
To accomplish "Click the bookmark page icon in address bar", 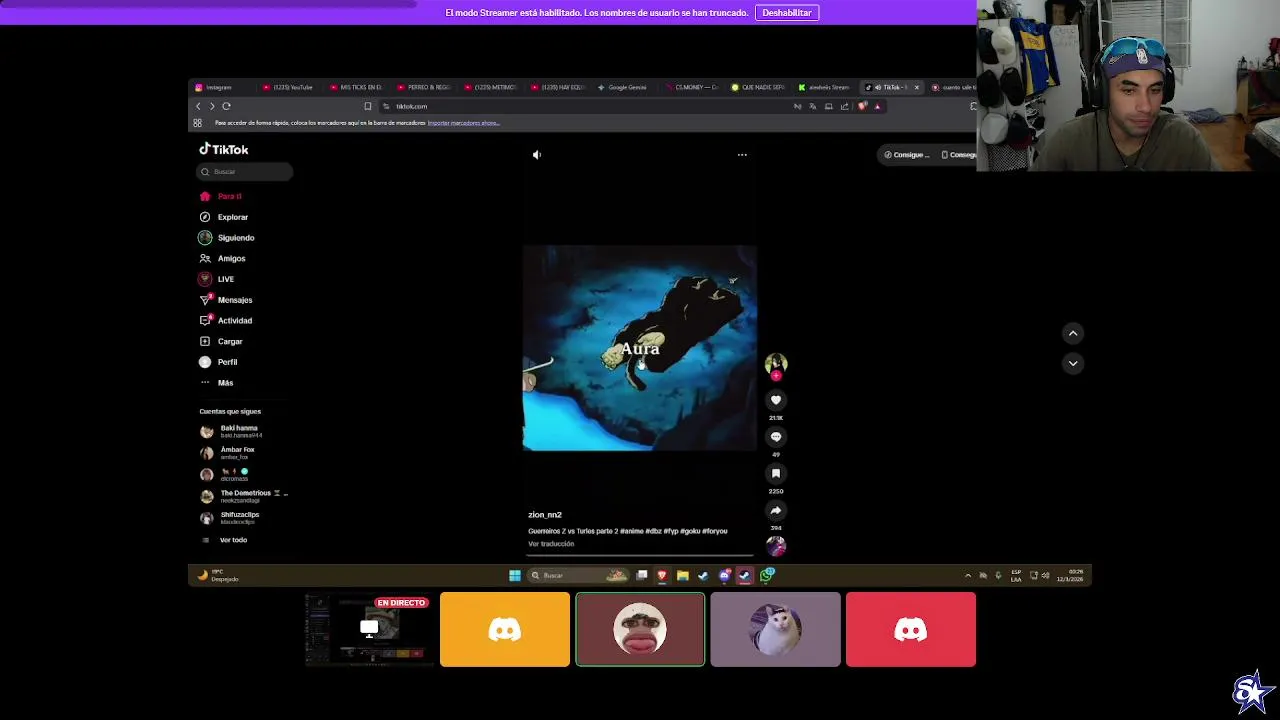I will click(368, 106).
